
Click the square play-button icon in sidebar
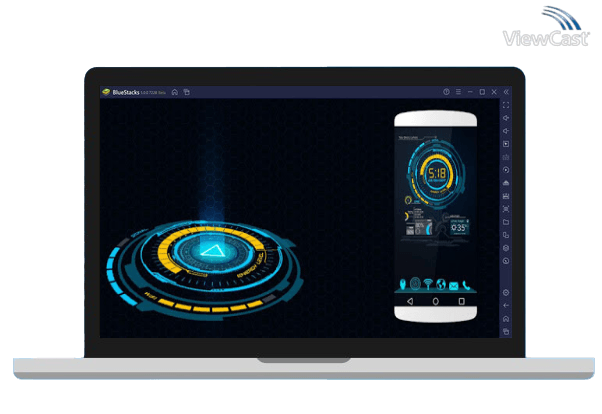point(506,144)
